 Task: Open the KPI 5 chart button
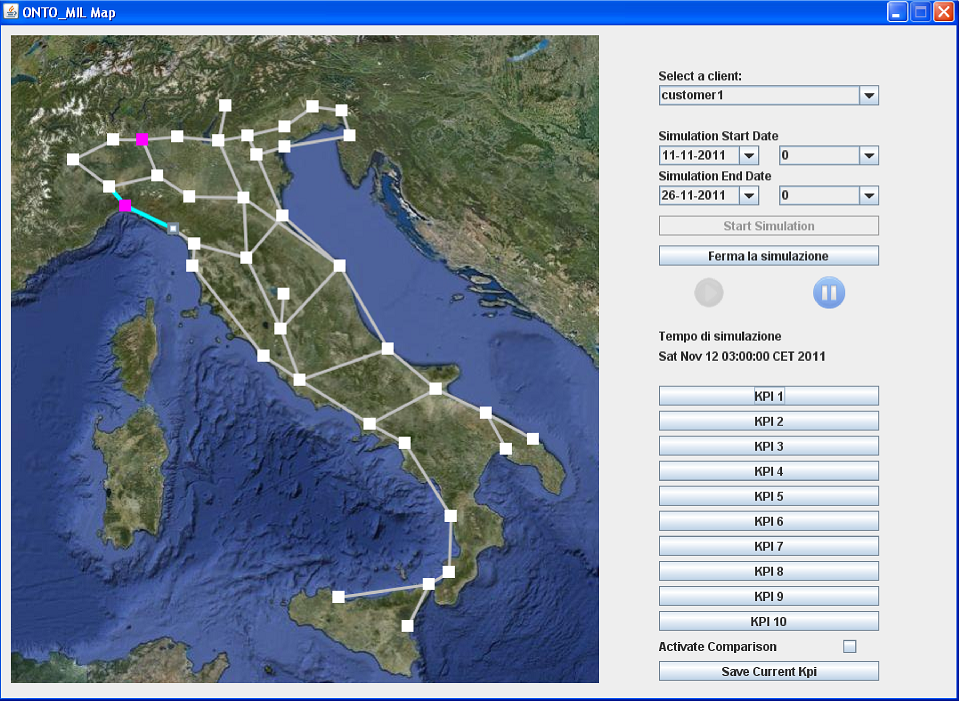click(768, 496)
